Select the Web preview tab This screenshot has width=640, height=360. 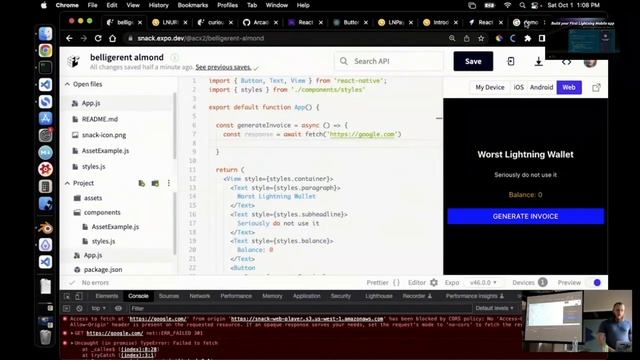click(x=569, y=87)
